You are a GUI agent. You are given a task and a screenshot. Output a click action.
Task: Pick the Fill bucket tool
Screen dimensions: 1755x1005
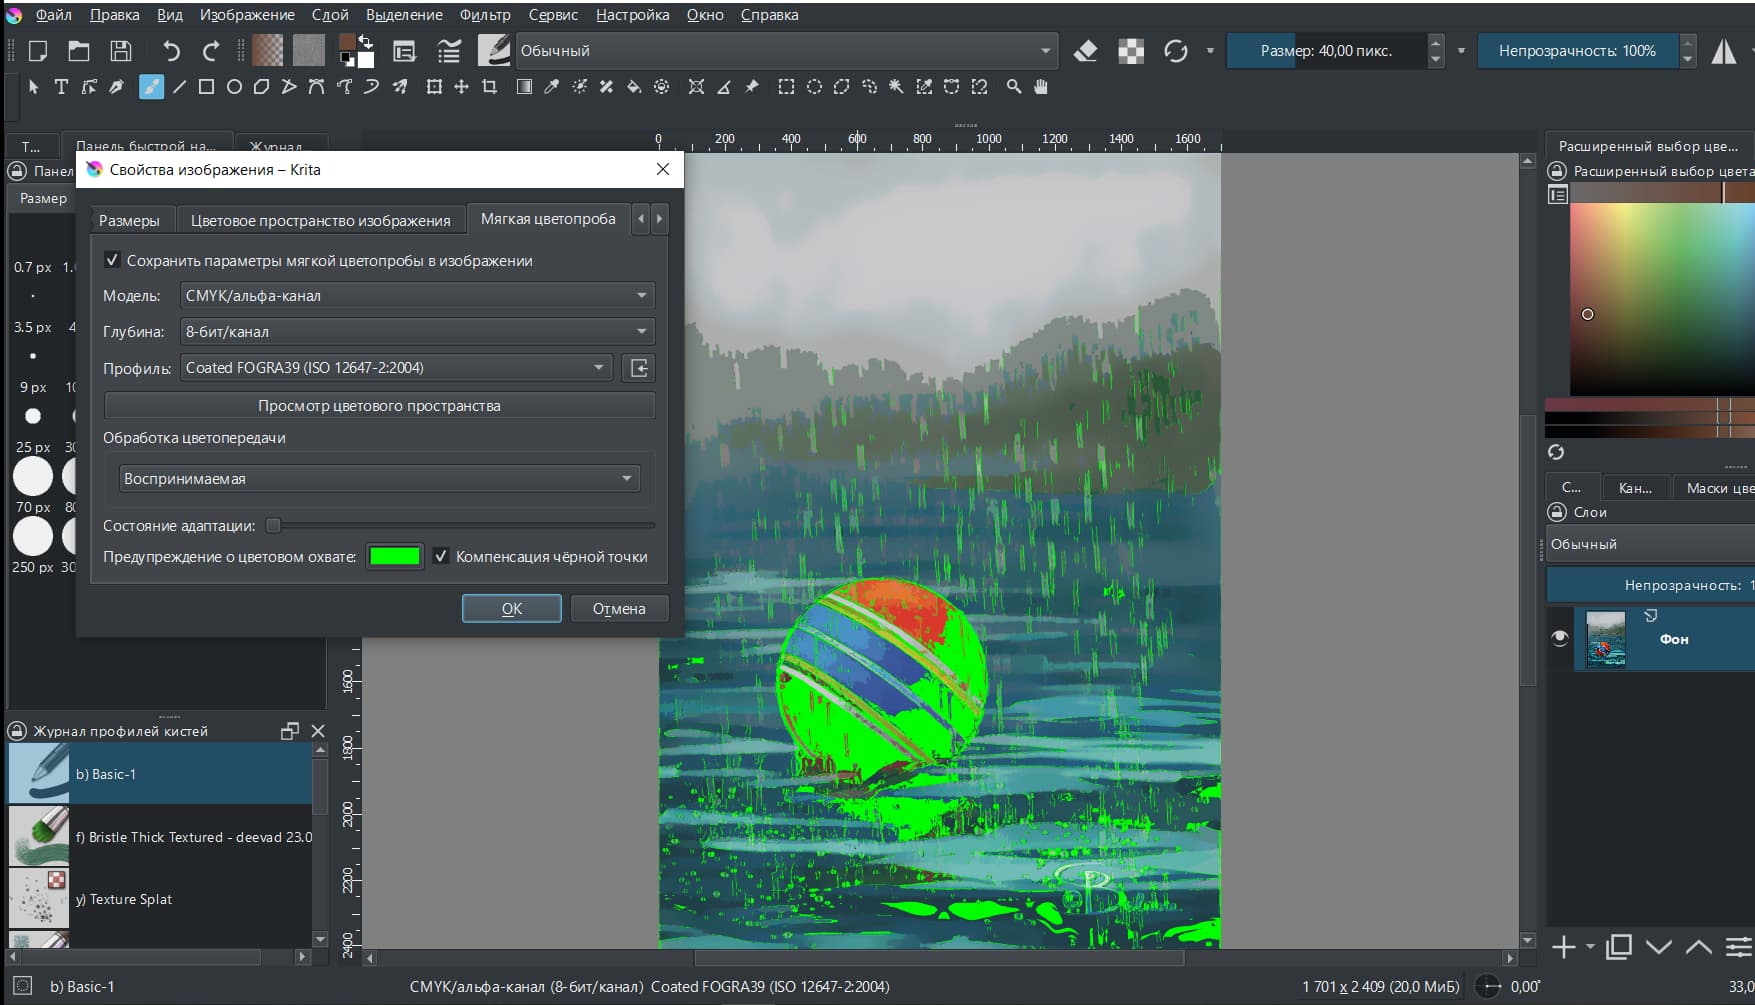(x=634, y=87)
